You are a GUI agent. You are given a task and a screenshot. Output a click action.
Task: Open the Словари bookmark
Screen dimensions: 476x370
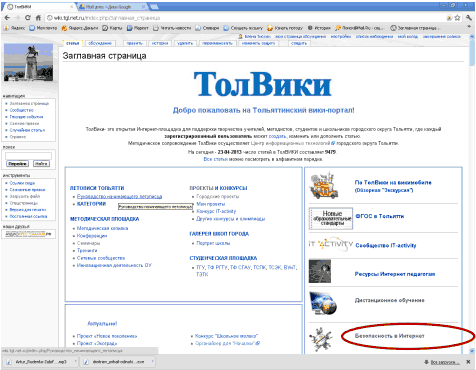[x=207, y=28]
